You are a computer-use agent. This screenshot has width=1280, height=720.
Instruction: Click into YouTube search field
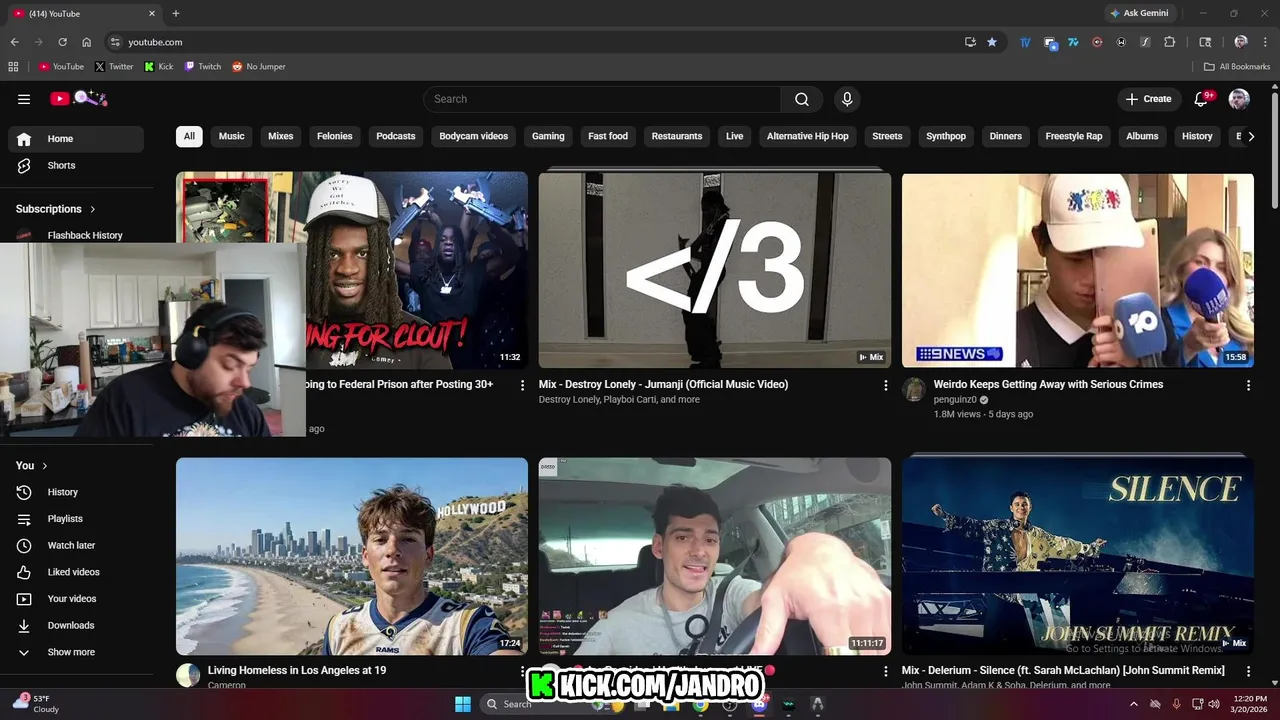coord(602,99)
